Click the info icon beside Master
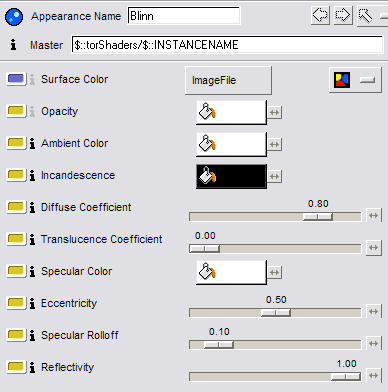Screen dimensions: 388x392 [x=13, y=44]
